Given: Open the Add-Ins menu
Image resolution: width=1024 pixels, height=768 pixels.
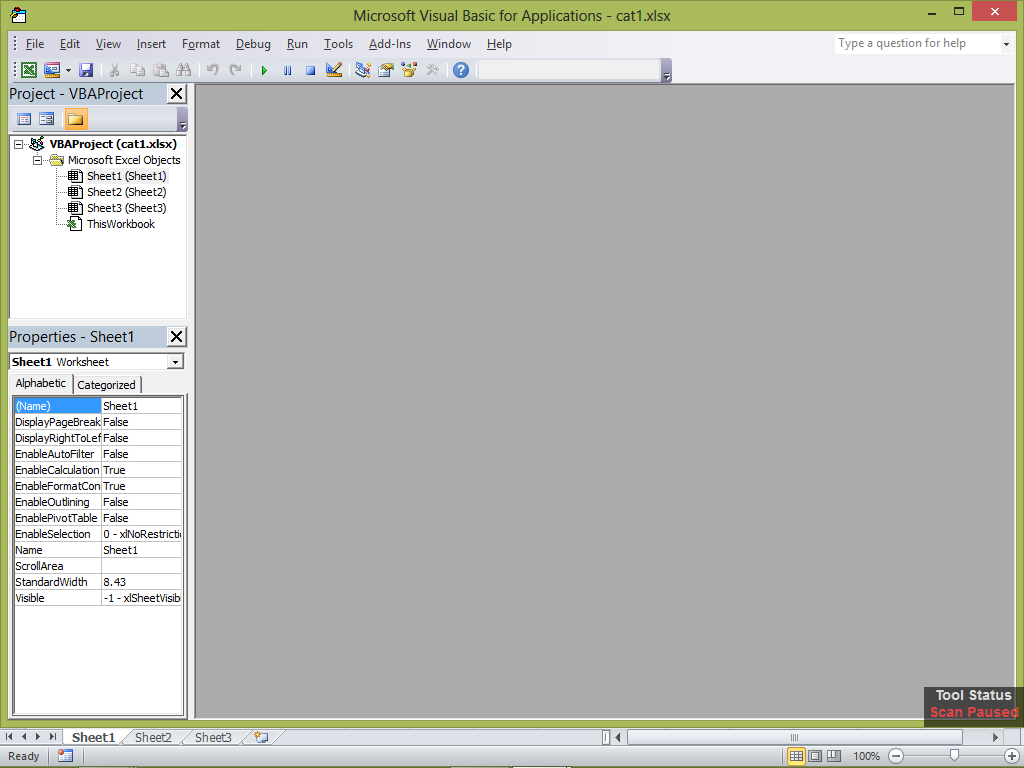Looking at the screenshot, I should point(390,44).
